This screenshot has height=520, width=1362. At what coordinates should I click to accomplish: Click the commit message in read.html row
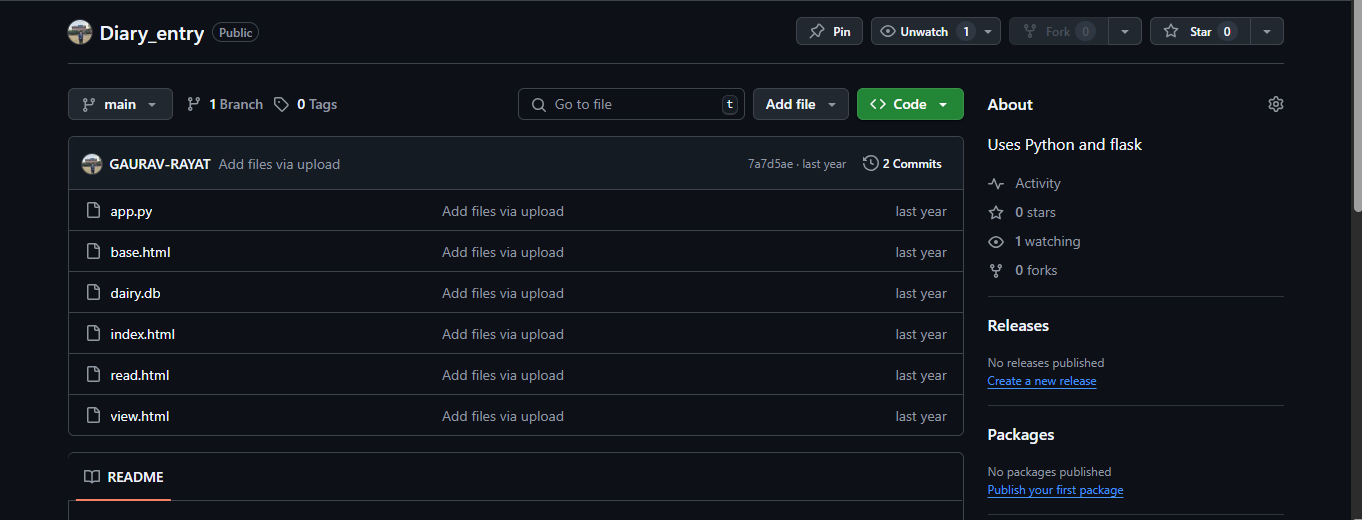click(503, 375)
